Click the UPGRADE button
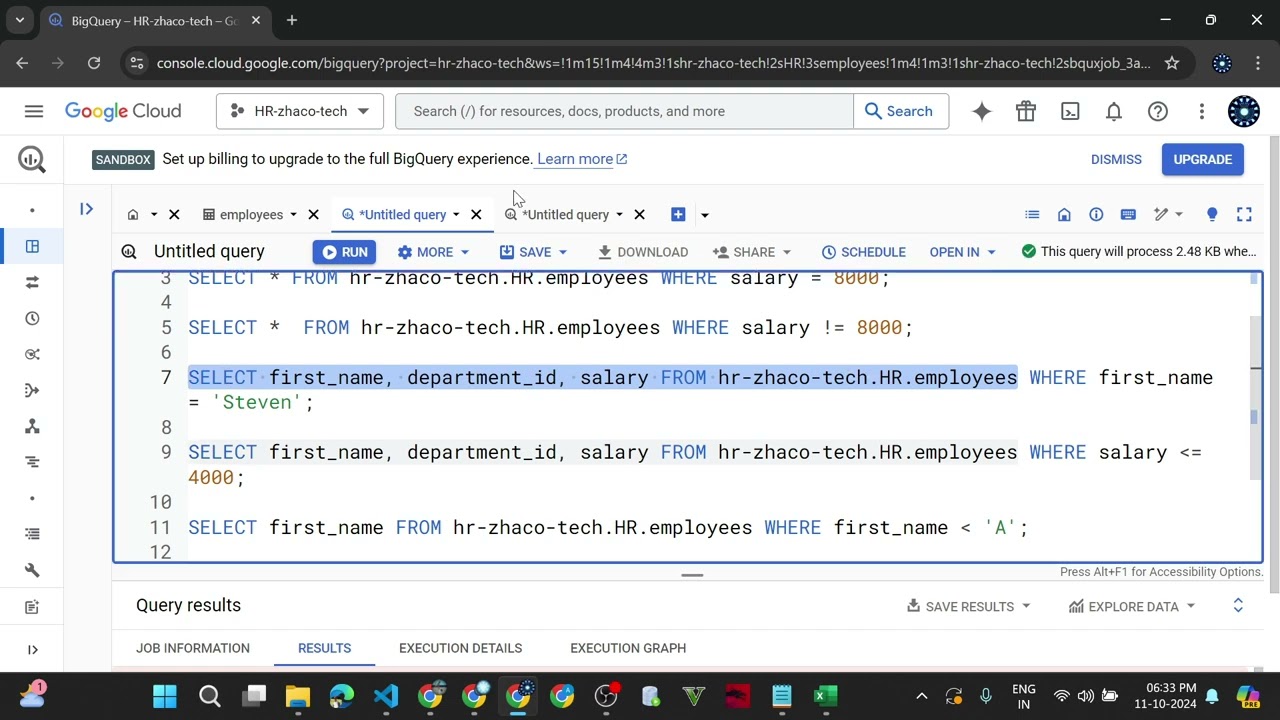 1202,159
